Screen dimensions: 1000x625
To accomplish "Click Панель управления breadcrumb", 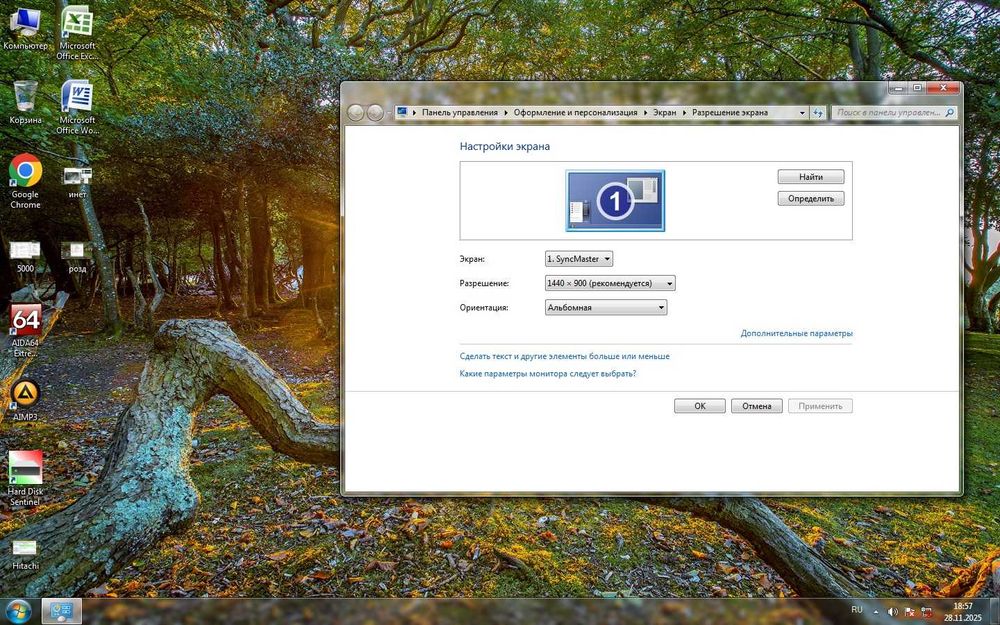I will (459, 112).
